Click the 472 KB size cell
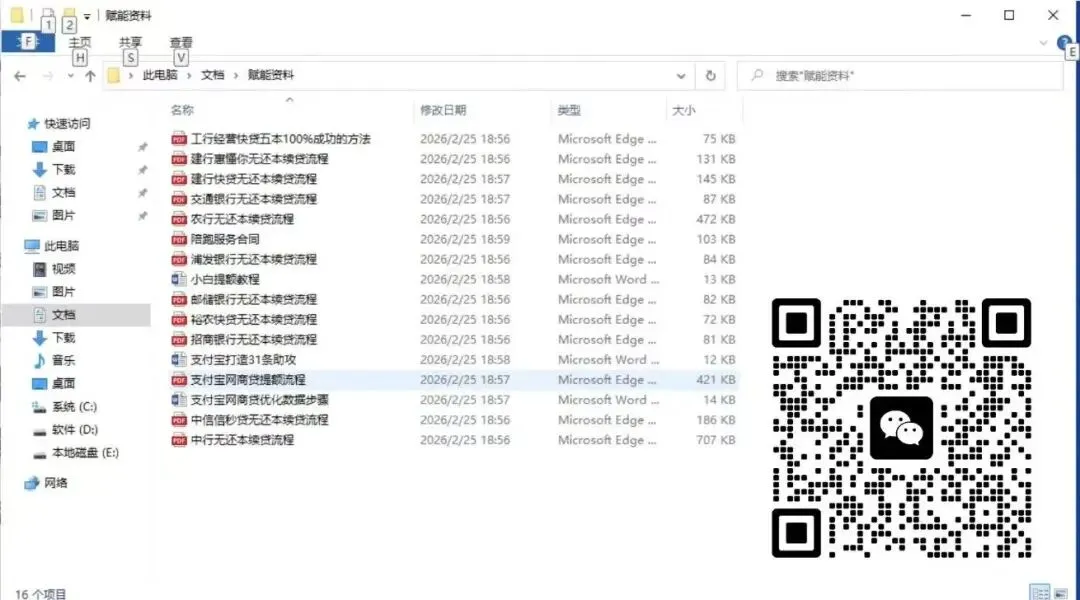This screenshot has width=1080, height=600. (716, 219)
